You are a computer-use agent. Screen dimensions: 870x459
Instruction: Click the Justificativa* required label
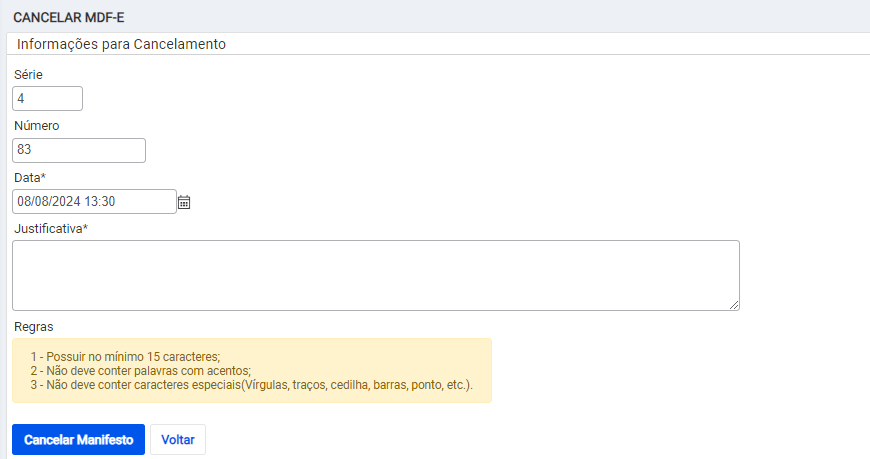click(51, 229)
